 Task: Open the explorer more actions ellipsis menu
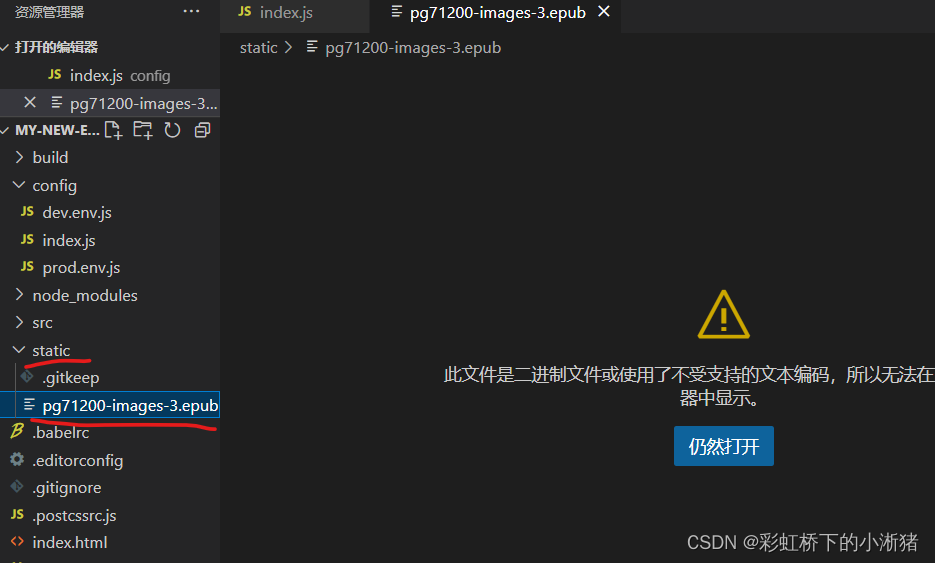click(191, 11)
